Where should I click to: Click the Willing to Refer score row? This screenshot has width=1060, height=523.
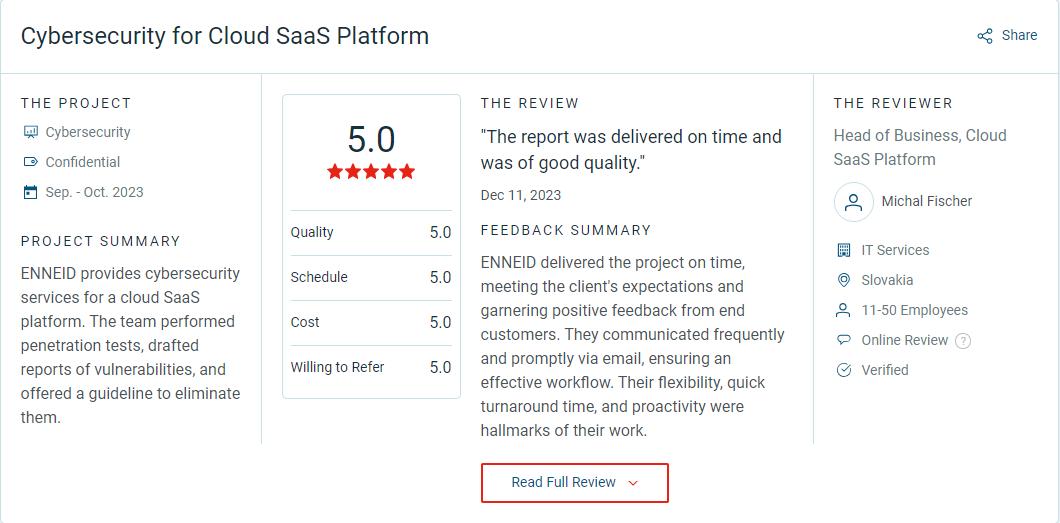click(371, 367)
